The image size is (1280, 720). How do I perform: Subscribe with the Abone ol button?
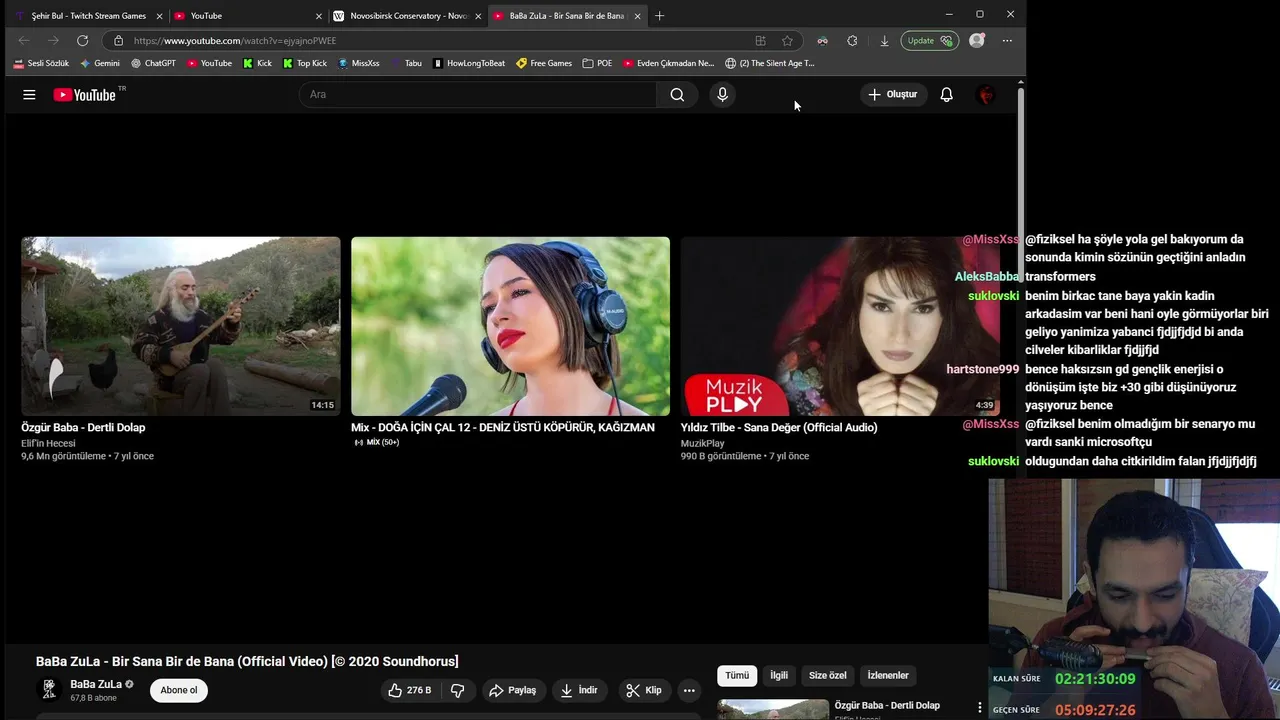[179, 690]
